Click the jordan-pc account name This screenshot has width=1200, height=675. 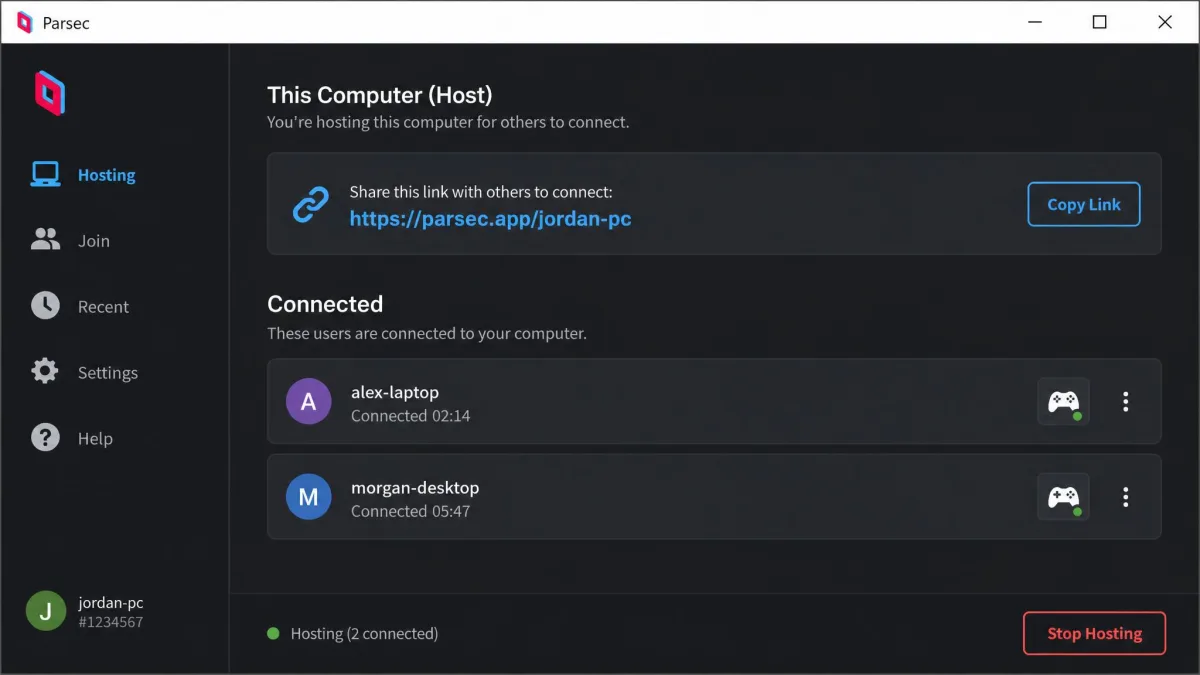[x=111, y=603]
